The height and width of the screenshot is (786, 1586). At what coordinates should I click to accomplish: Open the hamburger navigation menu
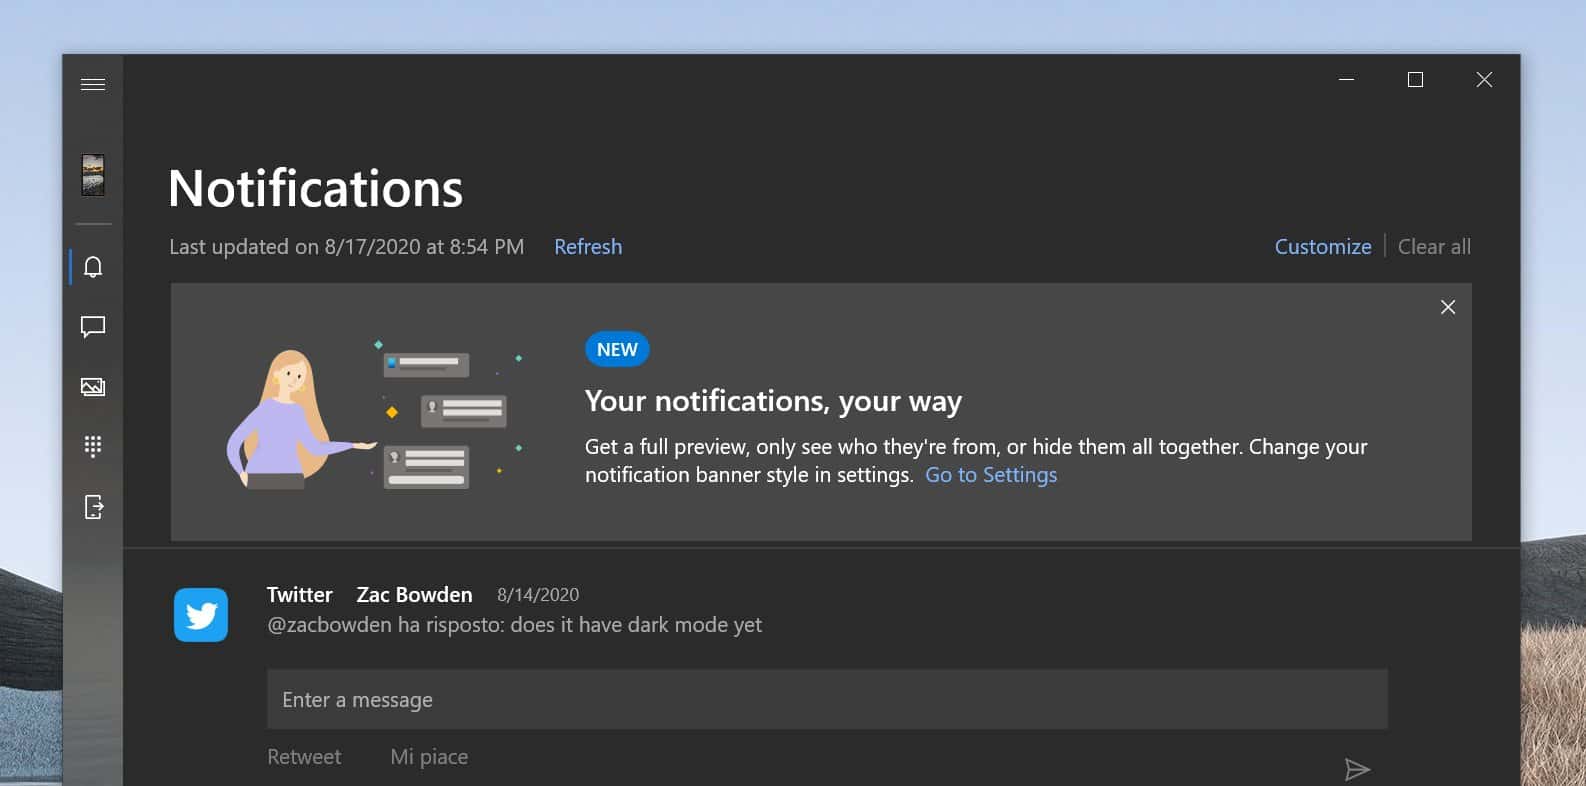[x=93, y=84]
